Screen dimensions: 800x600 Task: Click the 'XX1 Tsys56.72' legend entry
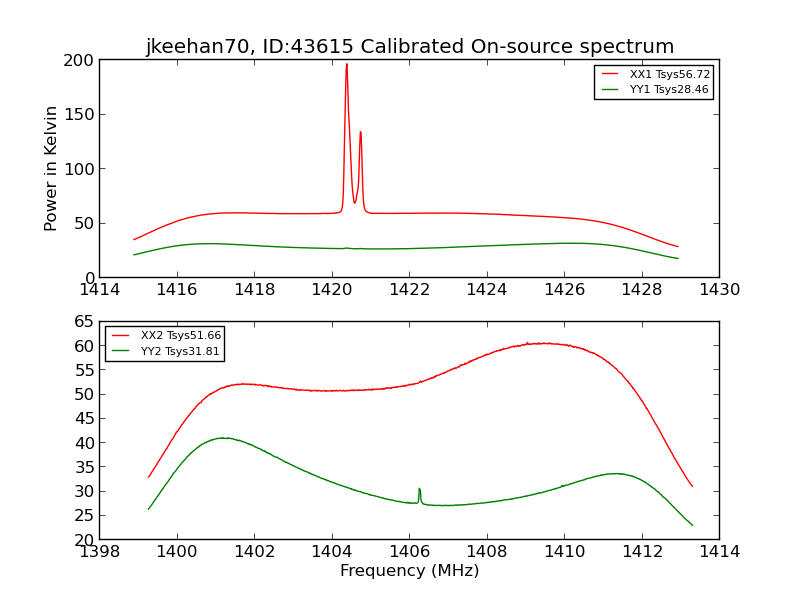(669, 74)
